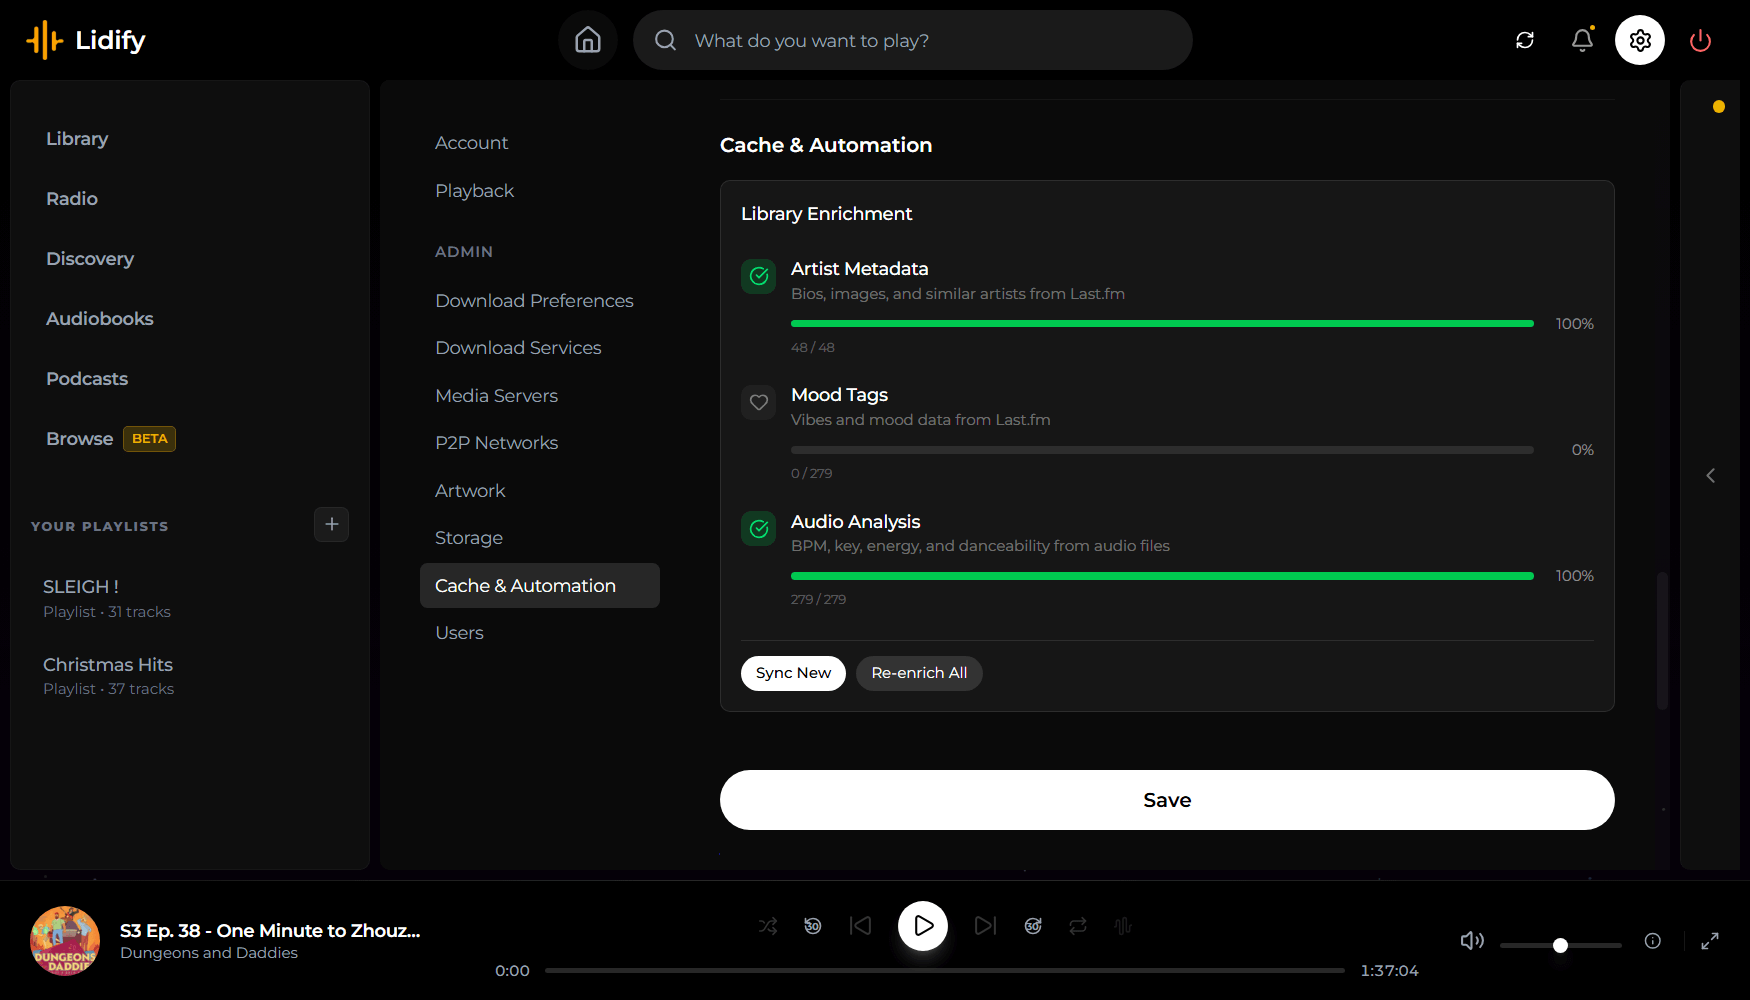This screenshot has width=1750, height=1000.
Task: Click the waveform vibe icon in player
Action: pyautogui.click(x=1123, y=926)
